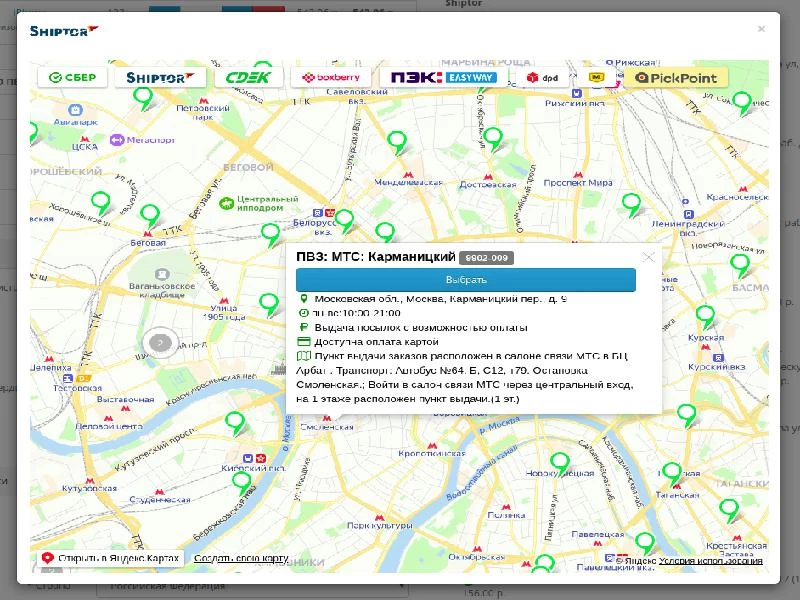This screenshot has width=800, height=600.
Task: Choose the boxberry carrier filter
Action: 331,78
